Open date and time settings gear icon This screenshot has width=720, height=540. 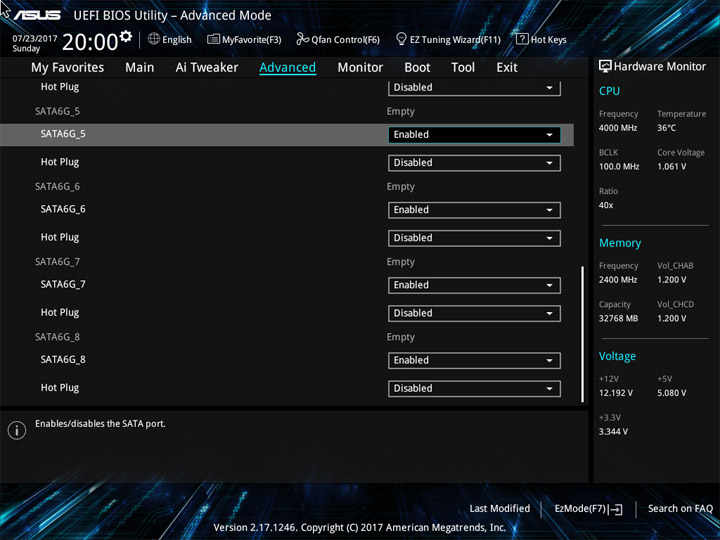[x=126, y=36]
